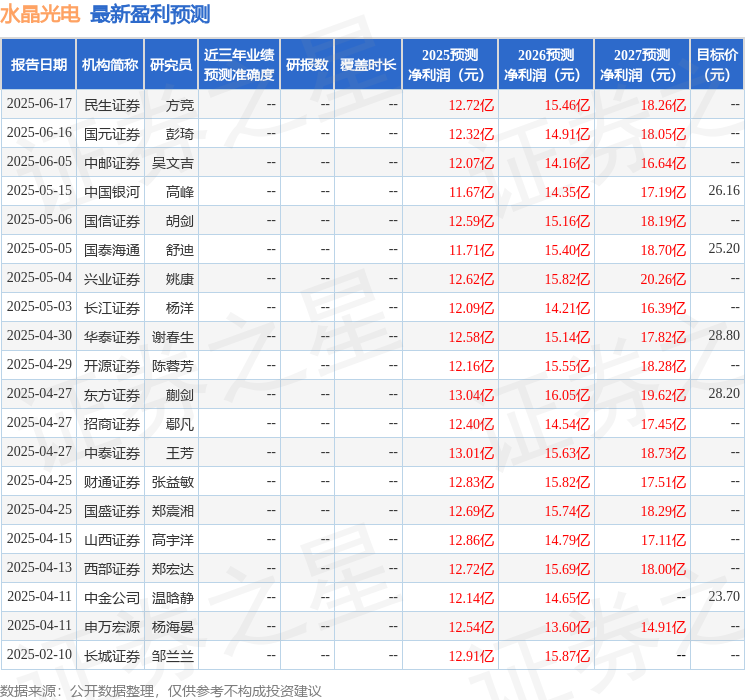The width and height of the screenshot is (745, 700).
Task: Select 中邮证券 institution cell
Action: coord(112,163)
